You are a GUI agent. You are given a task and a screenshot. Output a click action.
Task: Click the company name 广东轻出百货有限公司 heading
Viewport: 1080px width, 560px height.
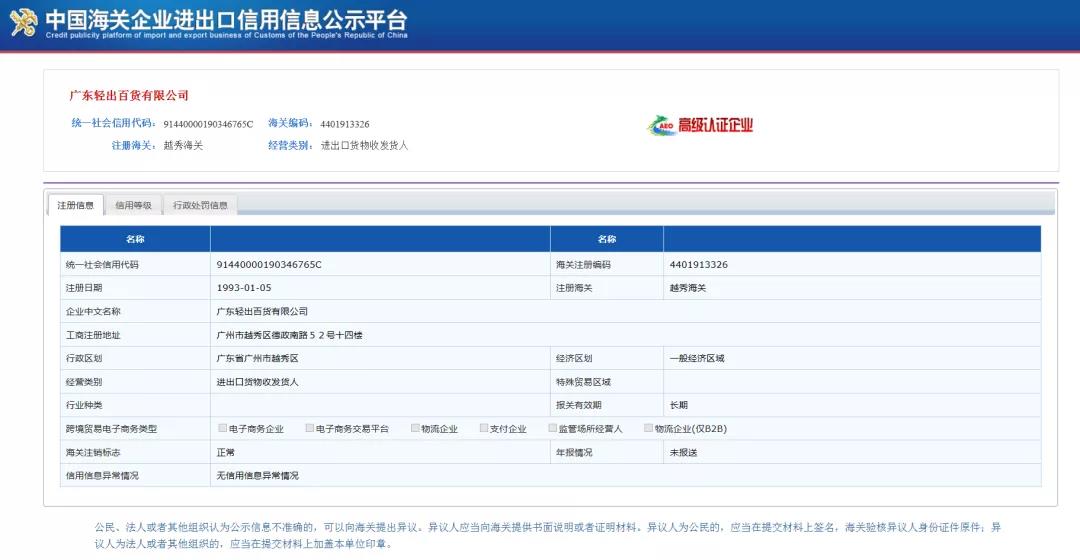(x=129, y=96)
